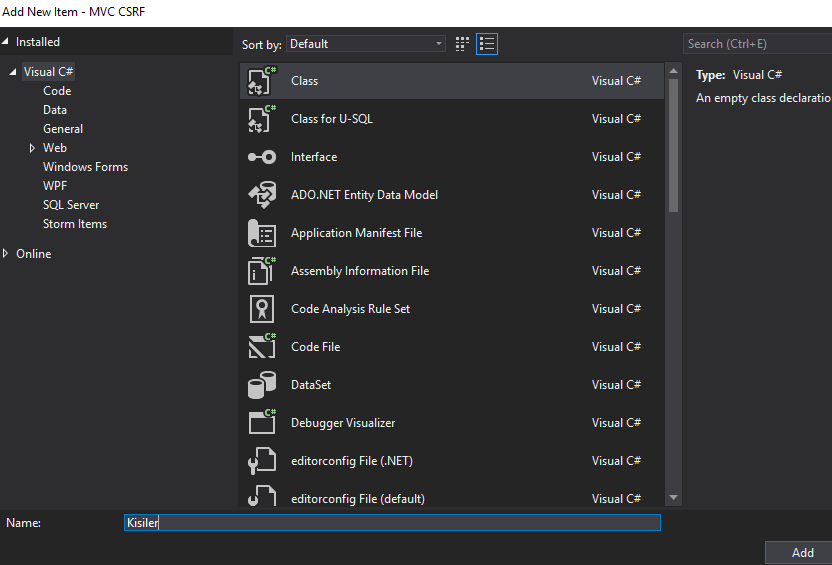Select the General category
The width and height of the screenshot is (832, 565).
pos(63,129)
